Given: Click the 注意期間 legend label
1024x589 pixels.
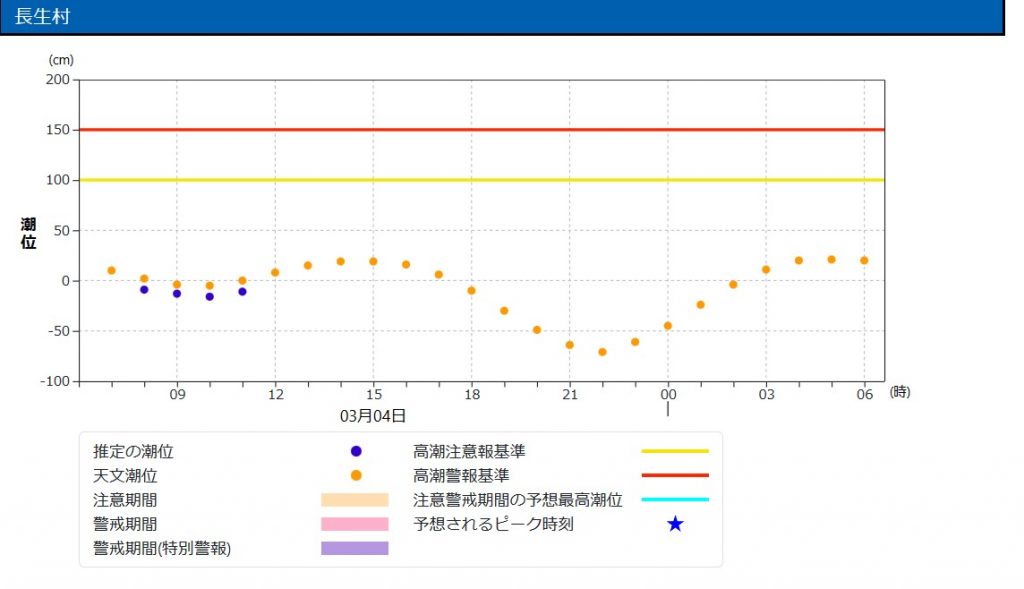Looking at the screenshot, I should point(125,500).
